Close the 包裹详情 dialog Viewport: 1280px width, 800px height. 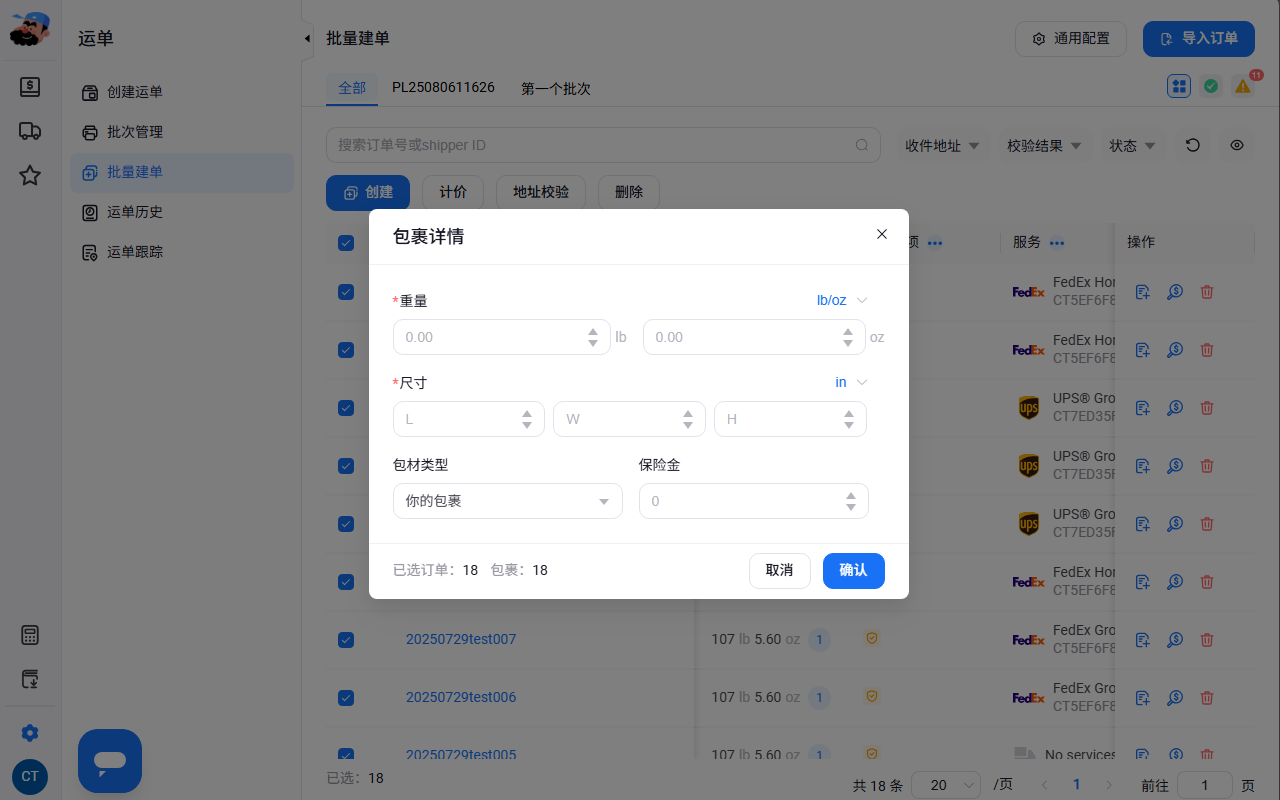click(x=882, y=234)
